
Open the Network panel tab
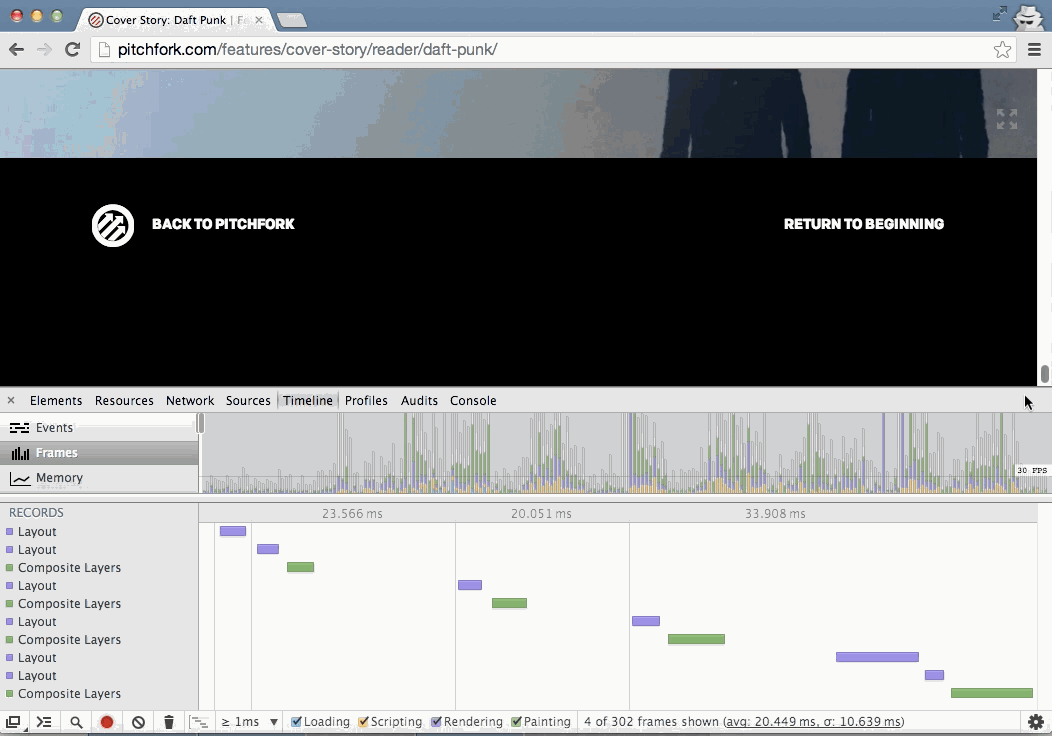coord(190,401)
